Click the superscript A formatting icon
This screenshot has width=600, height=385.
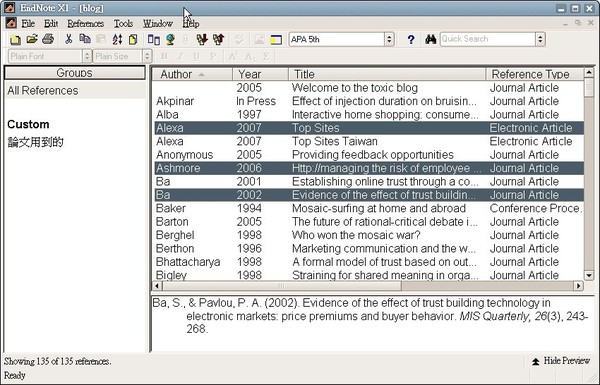point(232,57)
